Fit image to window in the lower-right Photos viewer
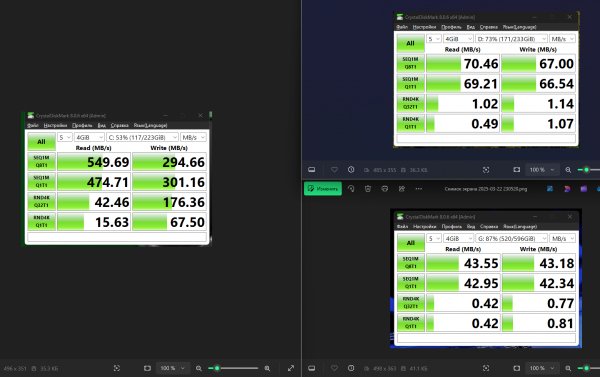Image resolution: width=600 pixels, height=377 pixels. point(517,368)
